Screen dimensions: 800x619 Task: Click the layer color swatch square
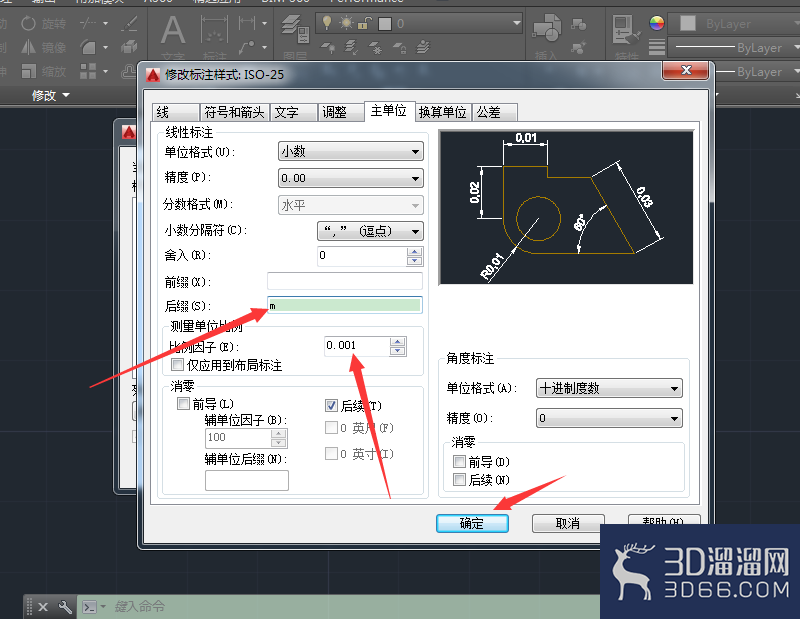(x=385, y=23)
